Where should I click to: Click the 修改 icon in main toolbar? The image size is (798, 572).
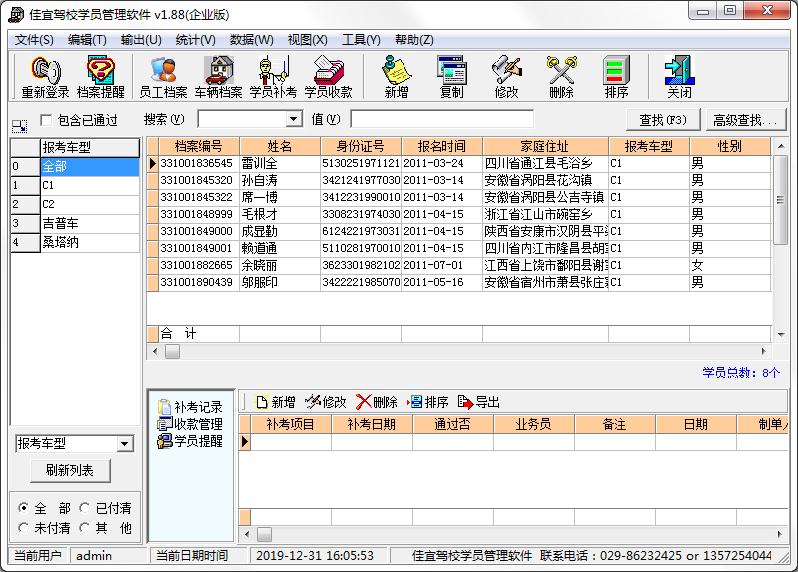click(x=506, y=77)
